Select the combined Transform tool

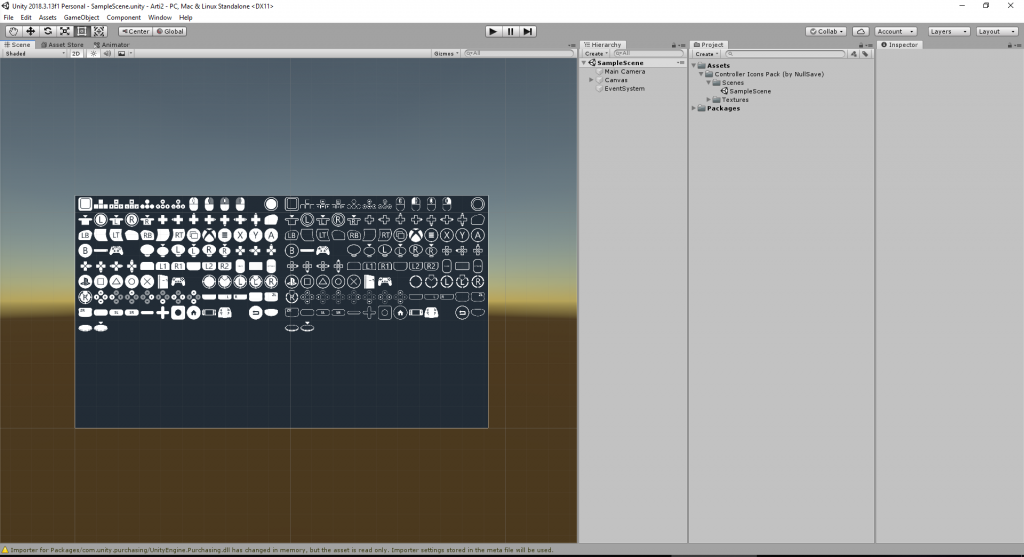coord(99,31)
